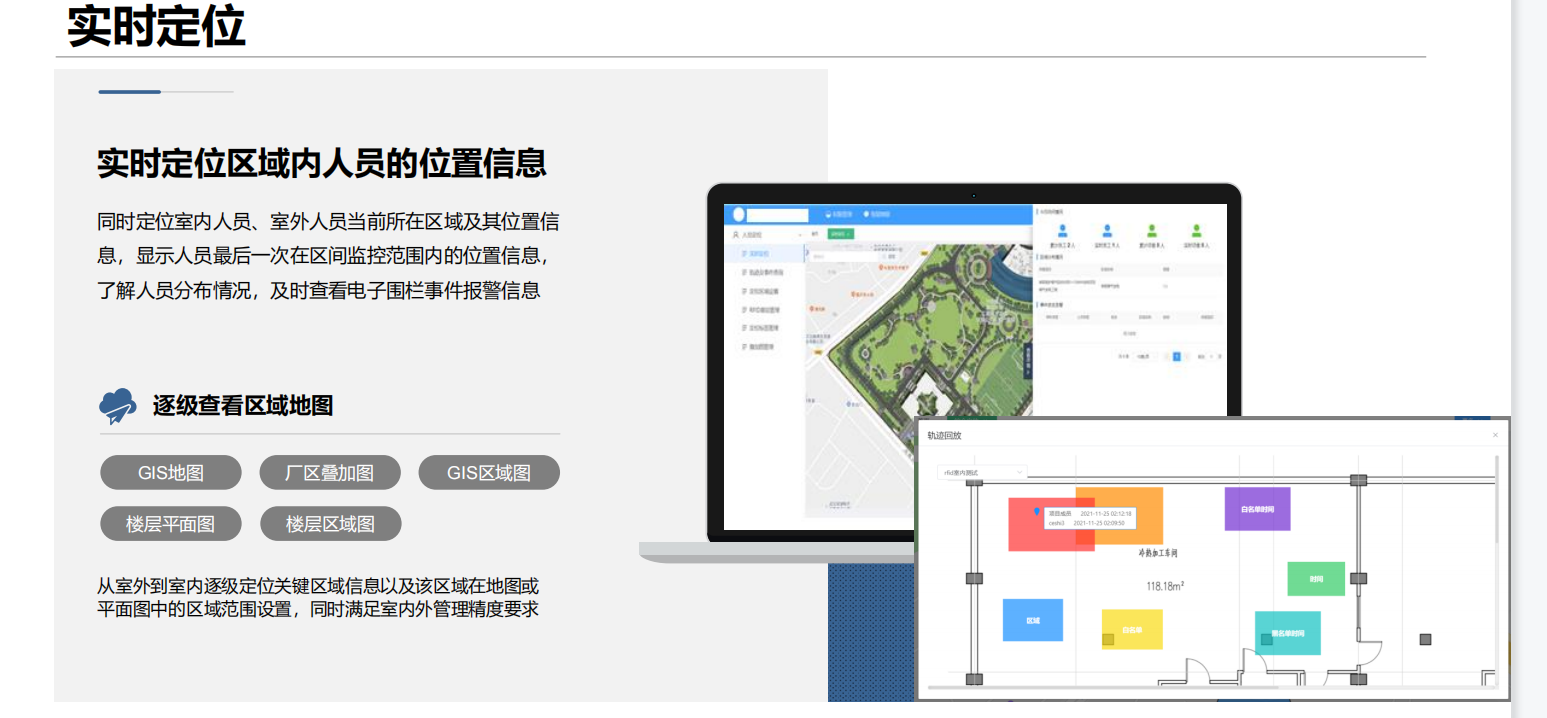
Task: Open the green dropdown button above the map
Action: (841, 234)
